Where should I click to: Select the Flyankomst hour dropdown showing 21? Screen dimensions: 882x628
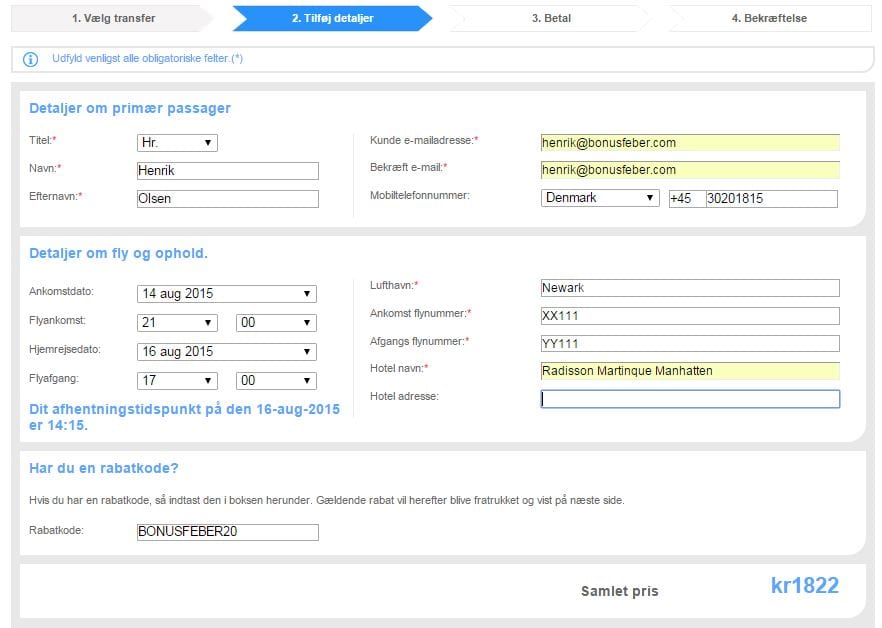tap(177, 323)
